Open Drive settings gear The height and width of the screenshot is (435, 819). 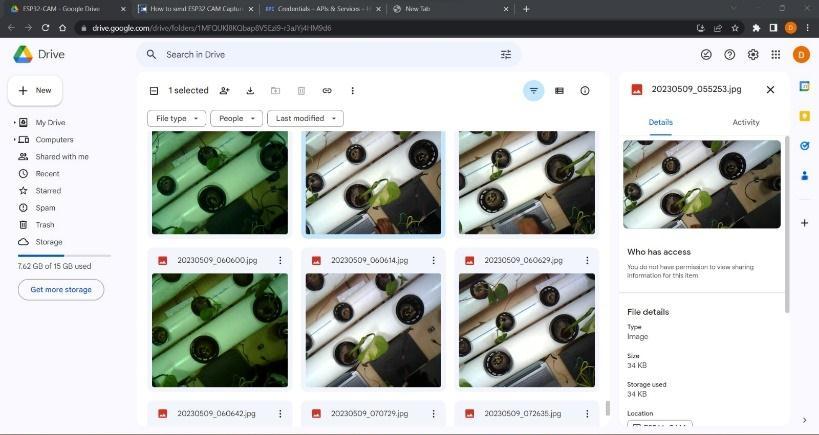753,54
